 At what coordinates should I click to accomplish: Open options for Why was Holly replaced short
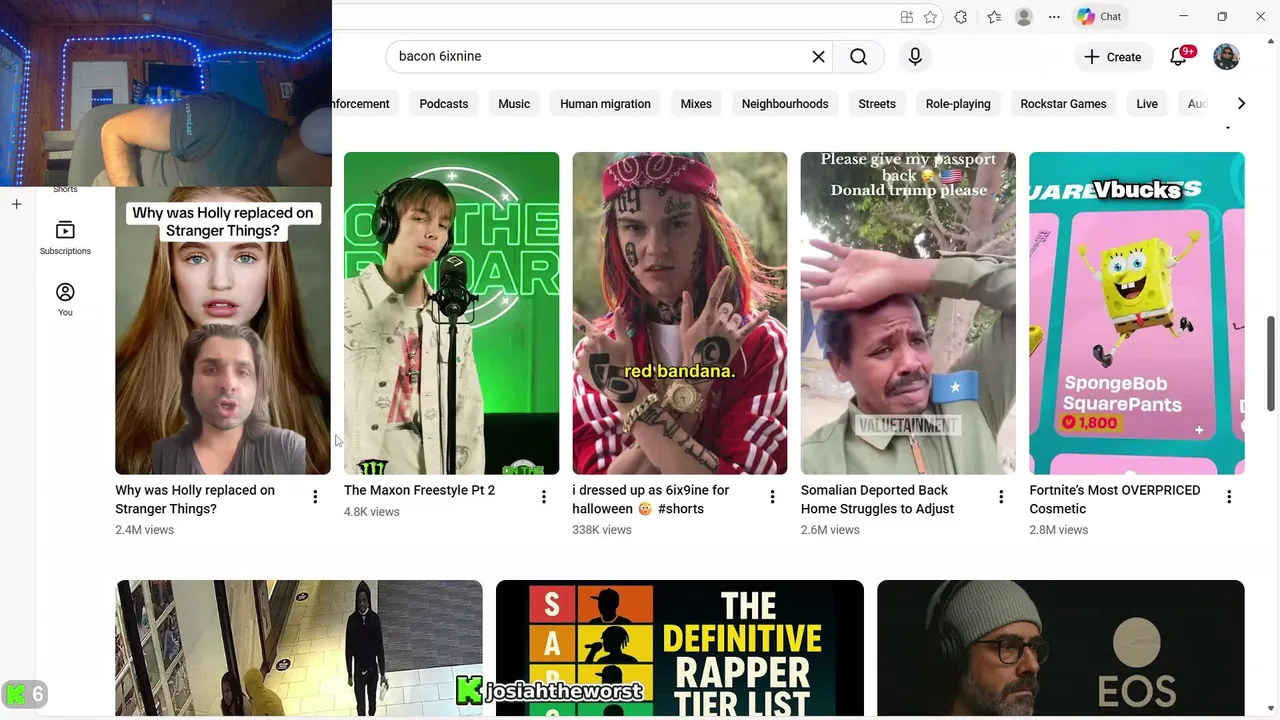(x=315, y=497)
